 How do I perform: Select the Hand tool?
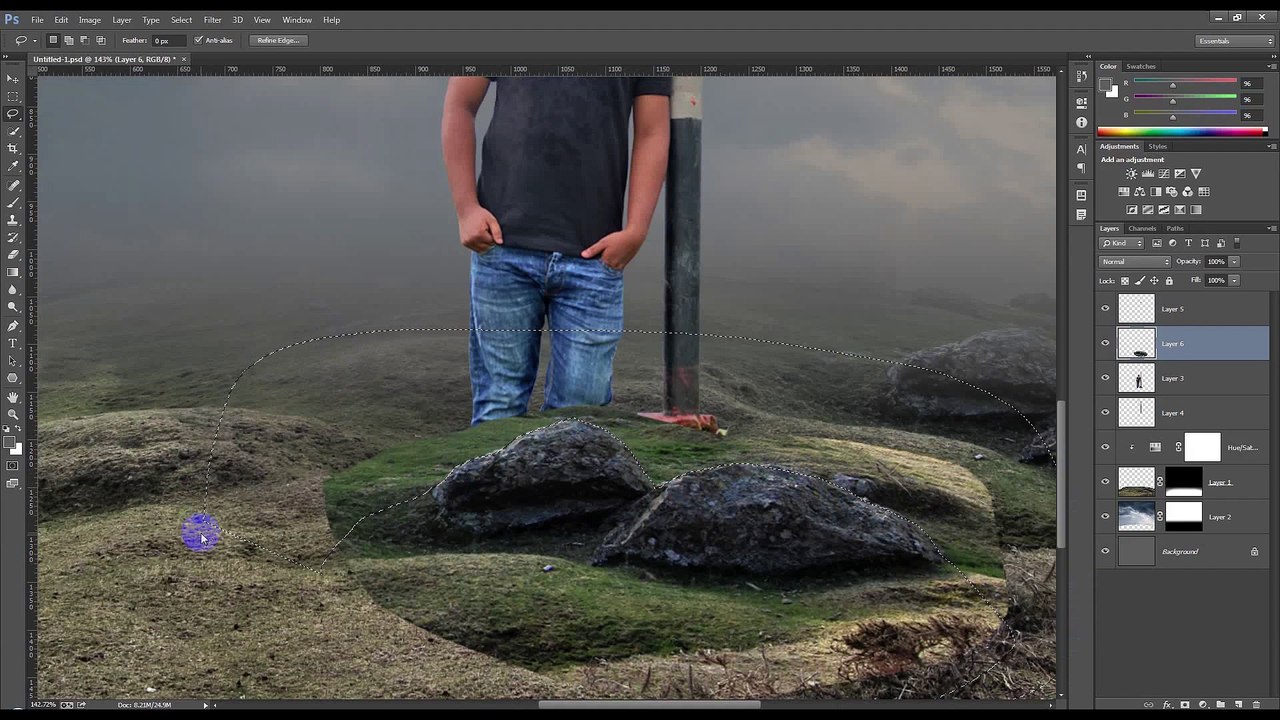pyautogui.click(x=13, y=397)
